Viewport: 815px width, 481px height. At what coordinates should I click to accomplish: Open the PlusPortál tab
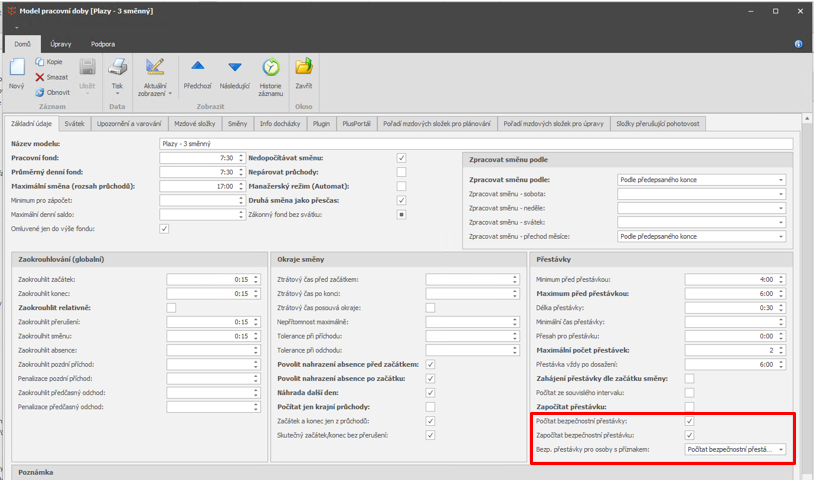357,124
